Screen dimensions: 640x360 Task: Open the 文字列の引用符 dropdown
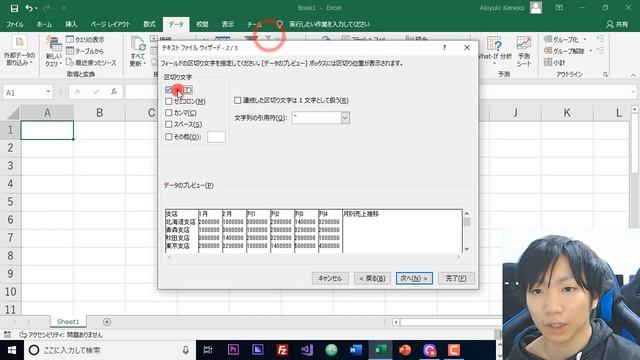(x=345, y=118)
